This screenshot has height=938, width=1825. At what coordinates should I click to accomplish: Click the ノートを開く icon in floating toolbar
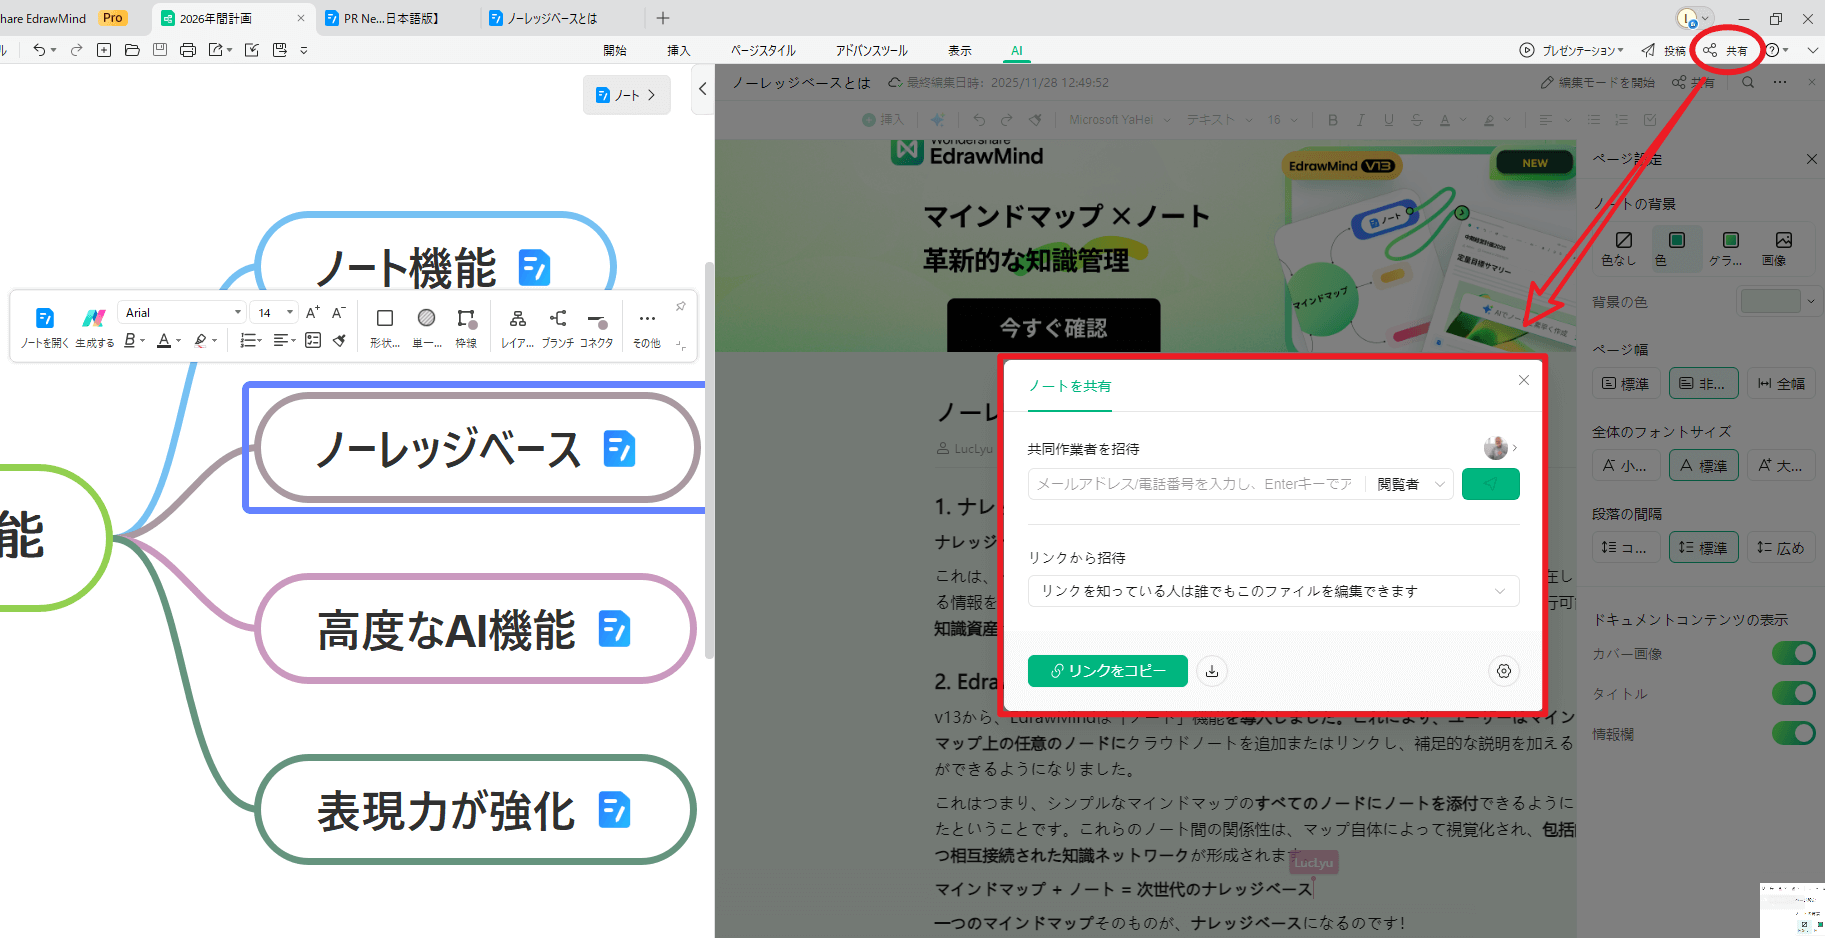(44, 319)
